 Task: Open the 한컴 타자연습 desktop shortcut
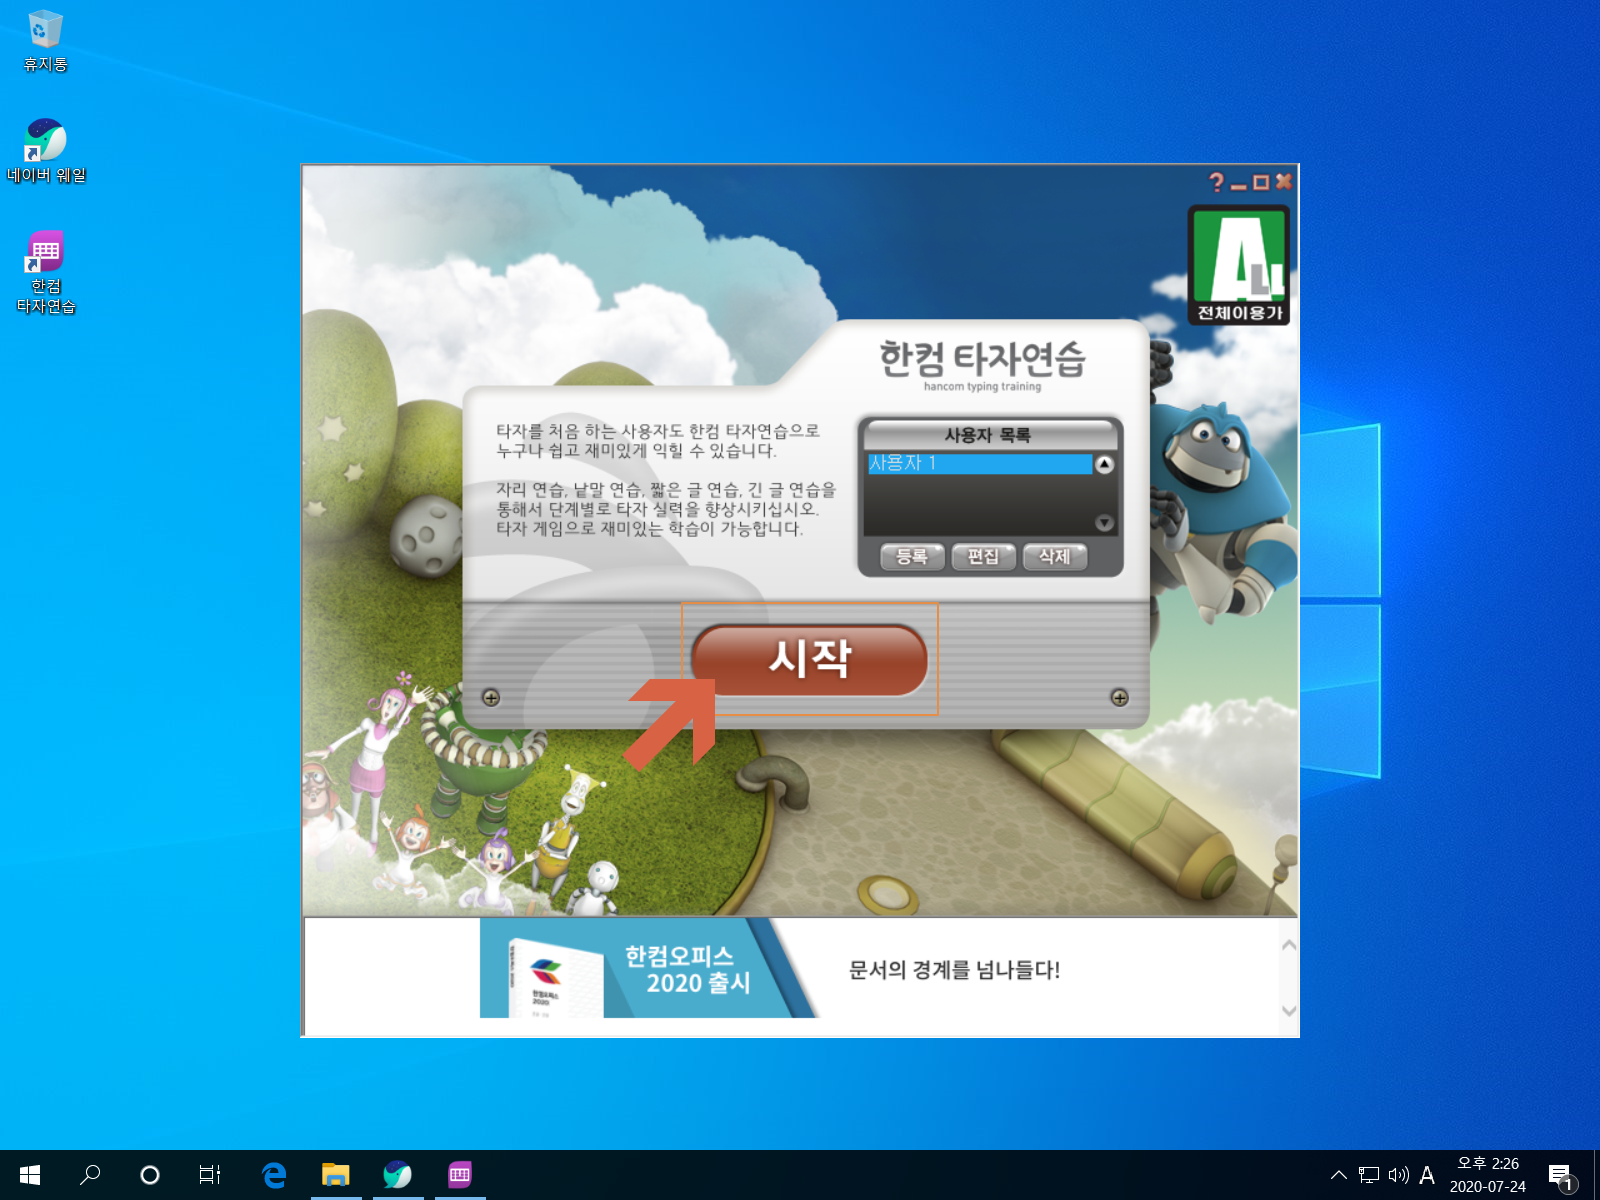pyautogui.click(x=46, y=272)
